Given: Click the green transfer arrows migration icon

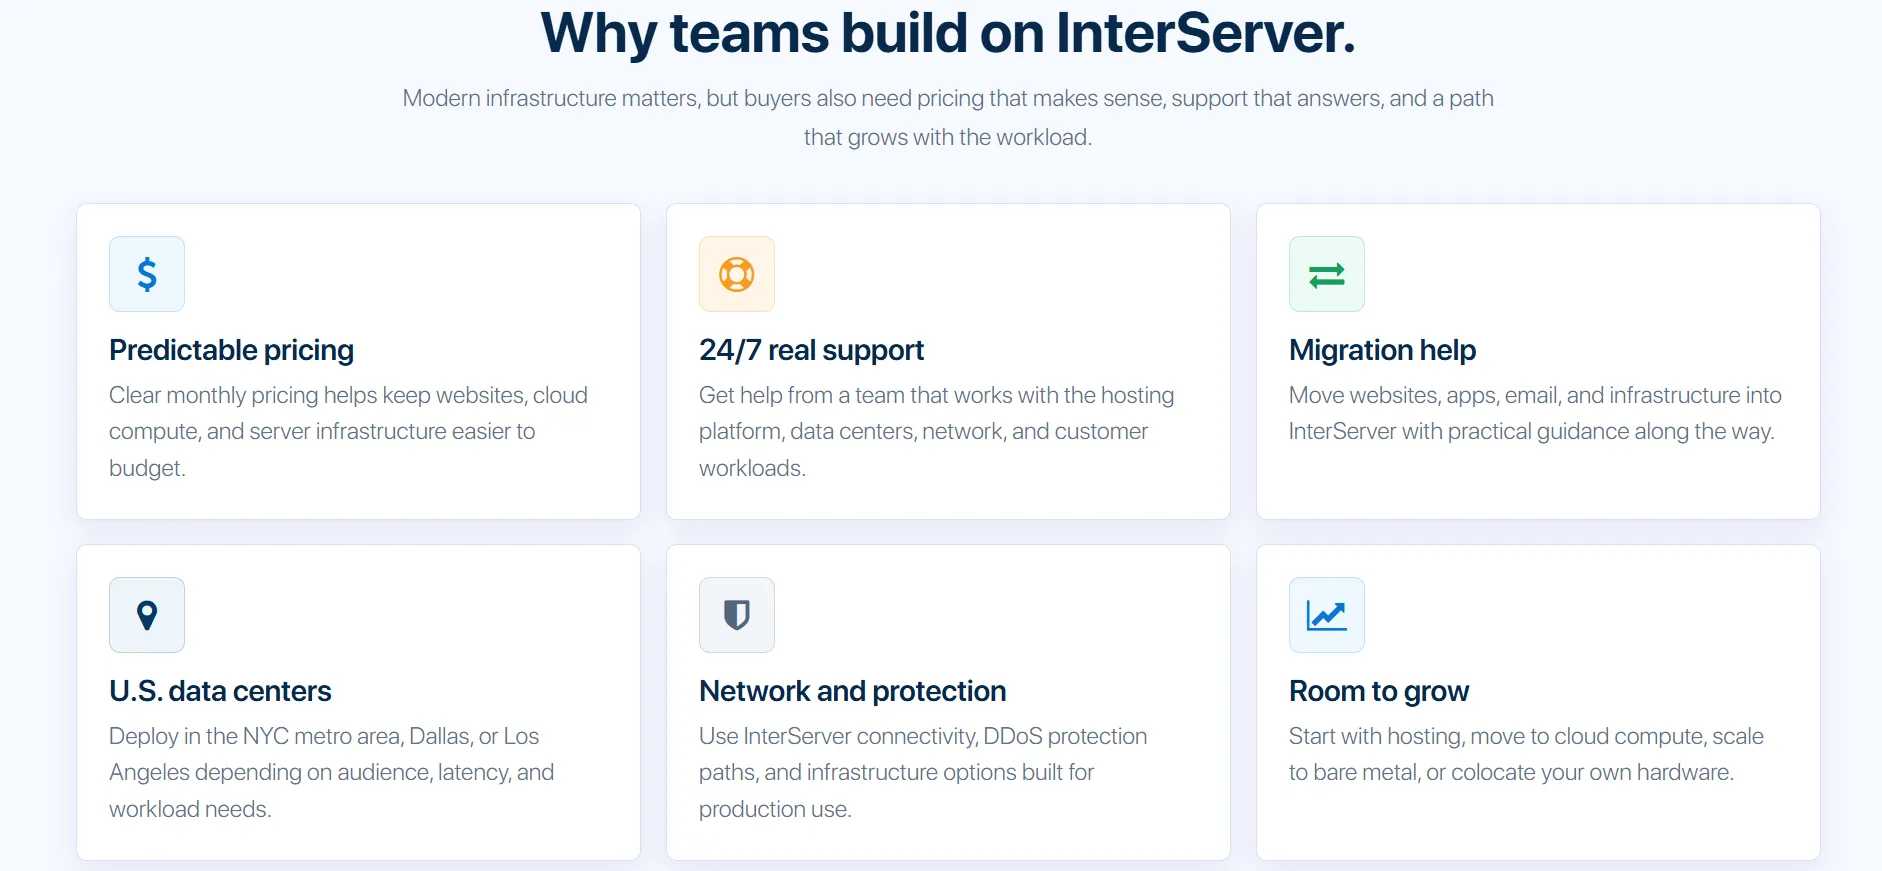Looking at the screenshot, I should click(x=1327, y=274).
